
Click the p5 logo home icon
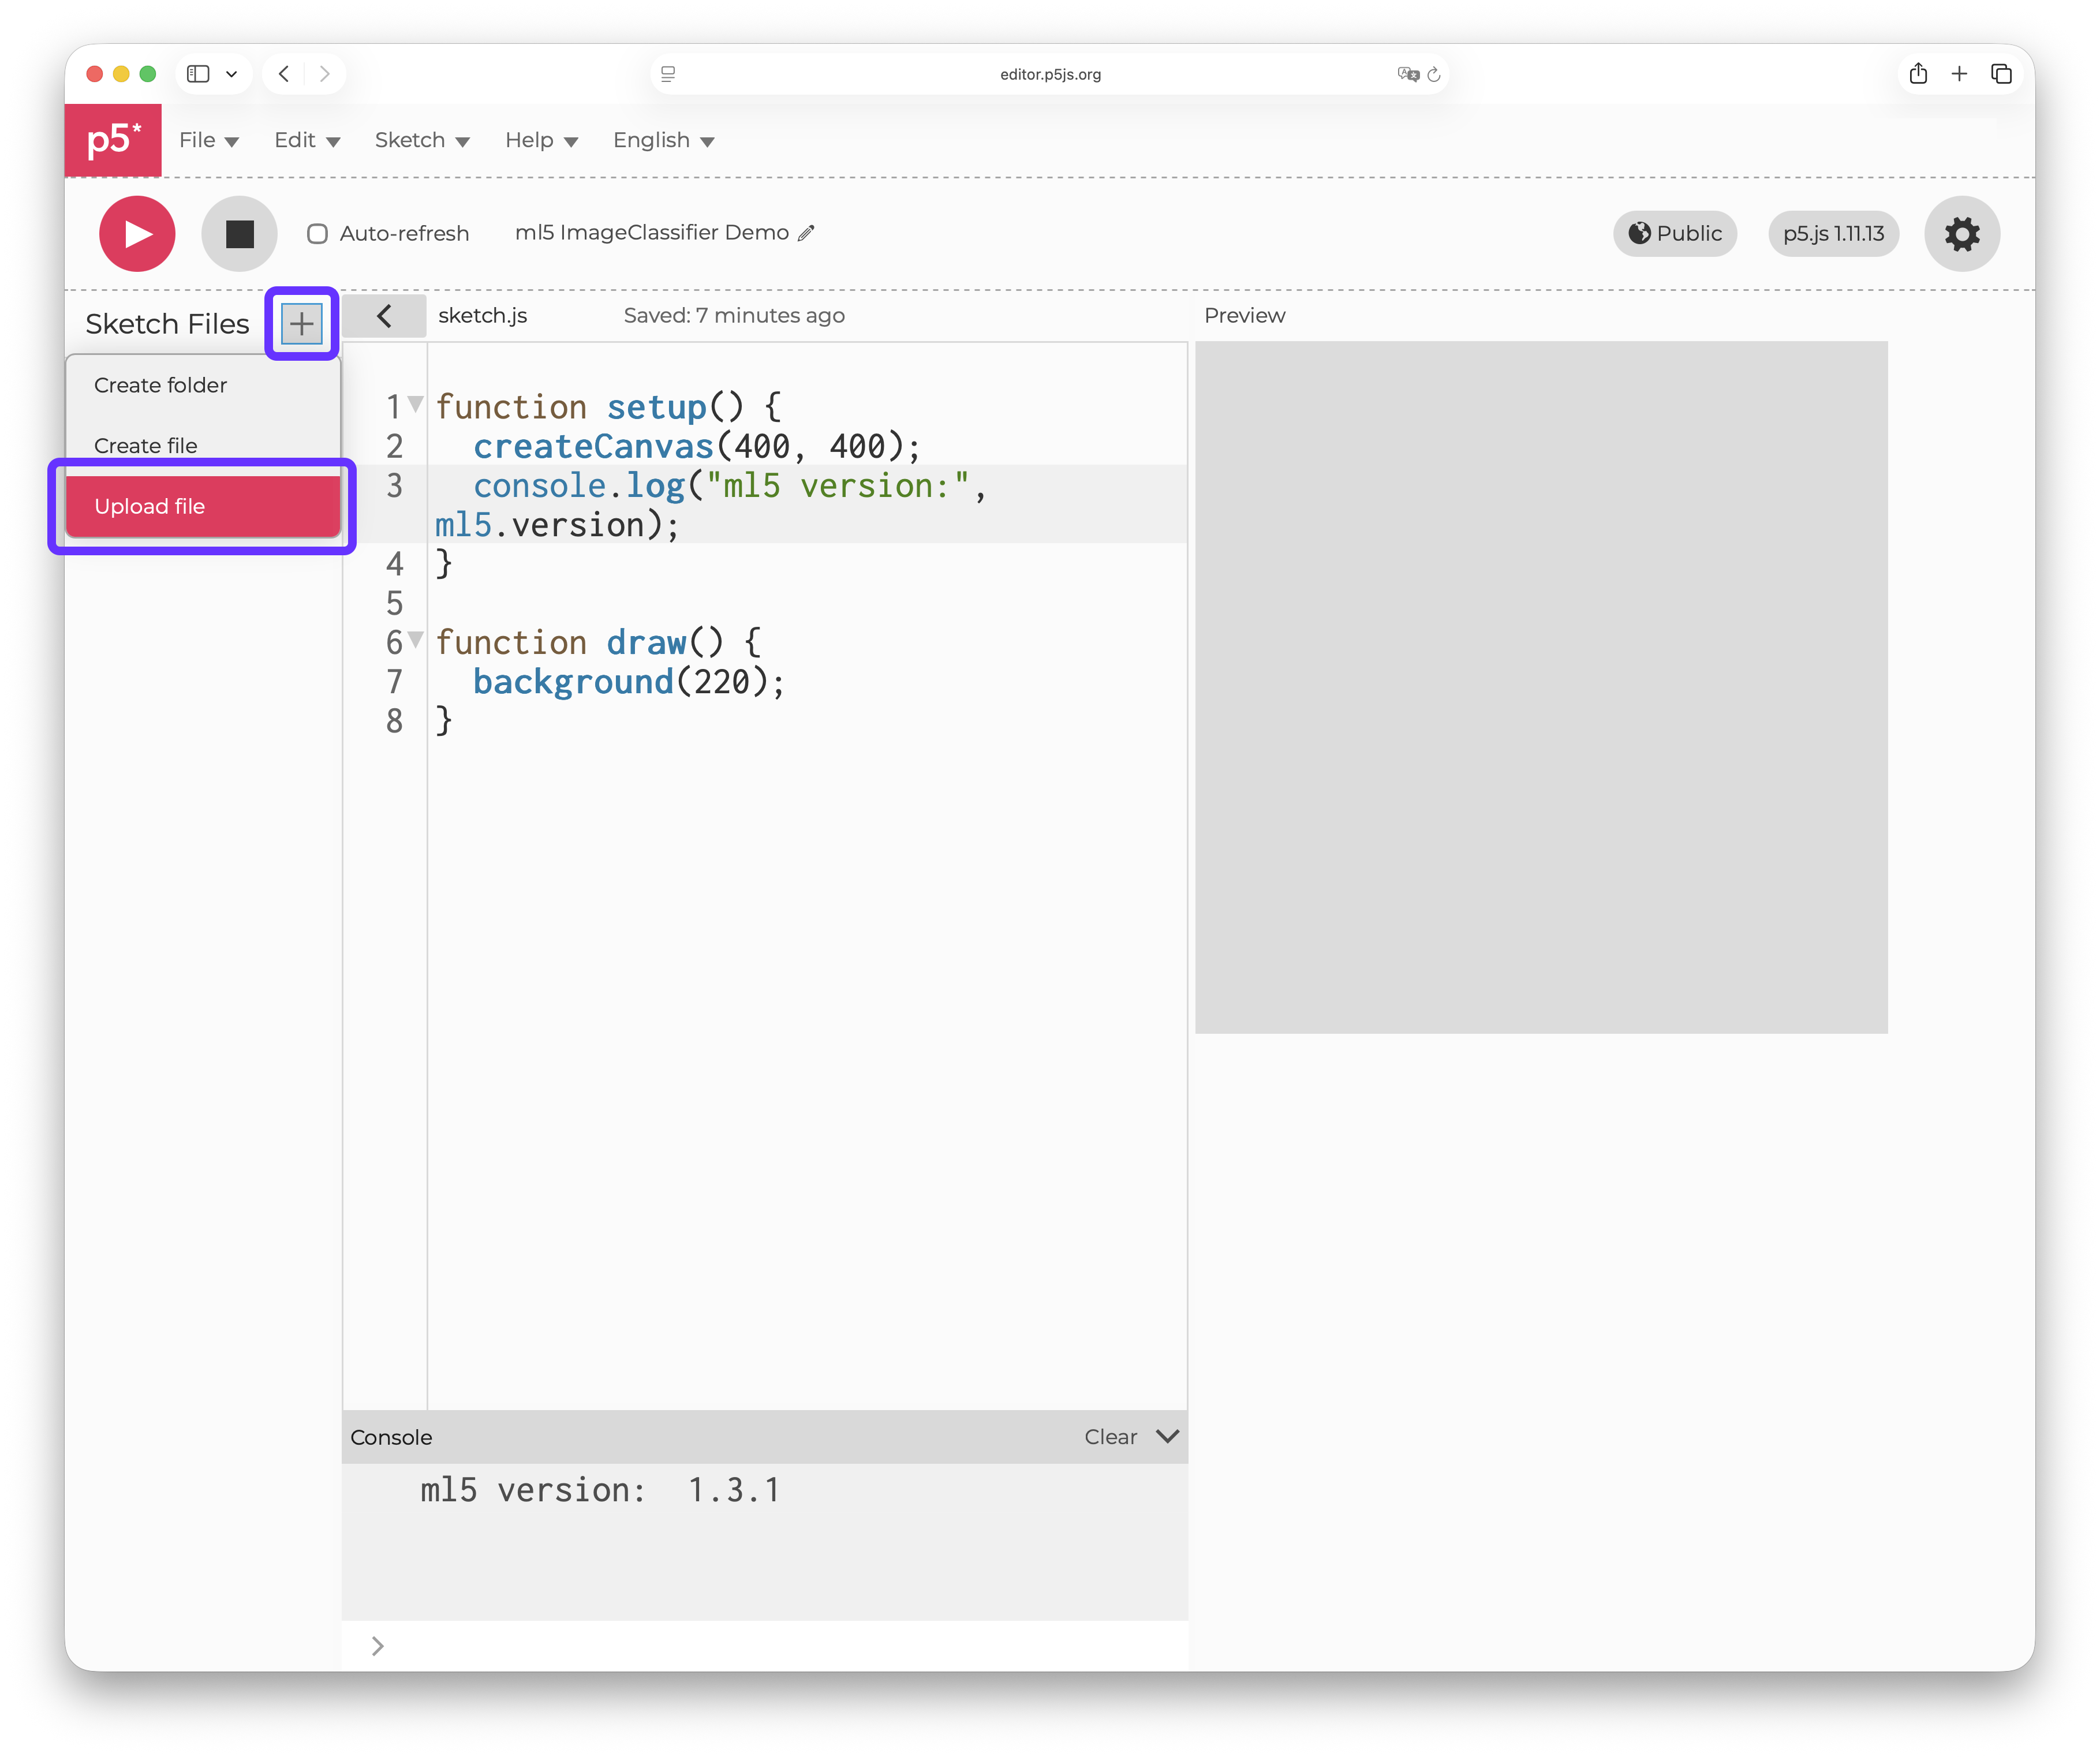(x=113, y=140)
